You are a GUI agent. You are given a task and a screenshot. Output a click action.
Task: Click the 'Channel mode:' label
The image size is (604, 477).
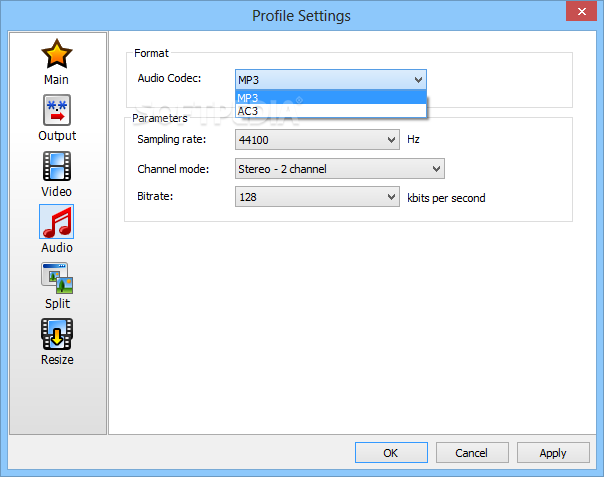click(x=173, y=169)
